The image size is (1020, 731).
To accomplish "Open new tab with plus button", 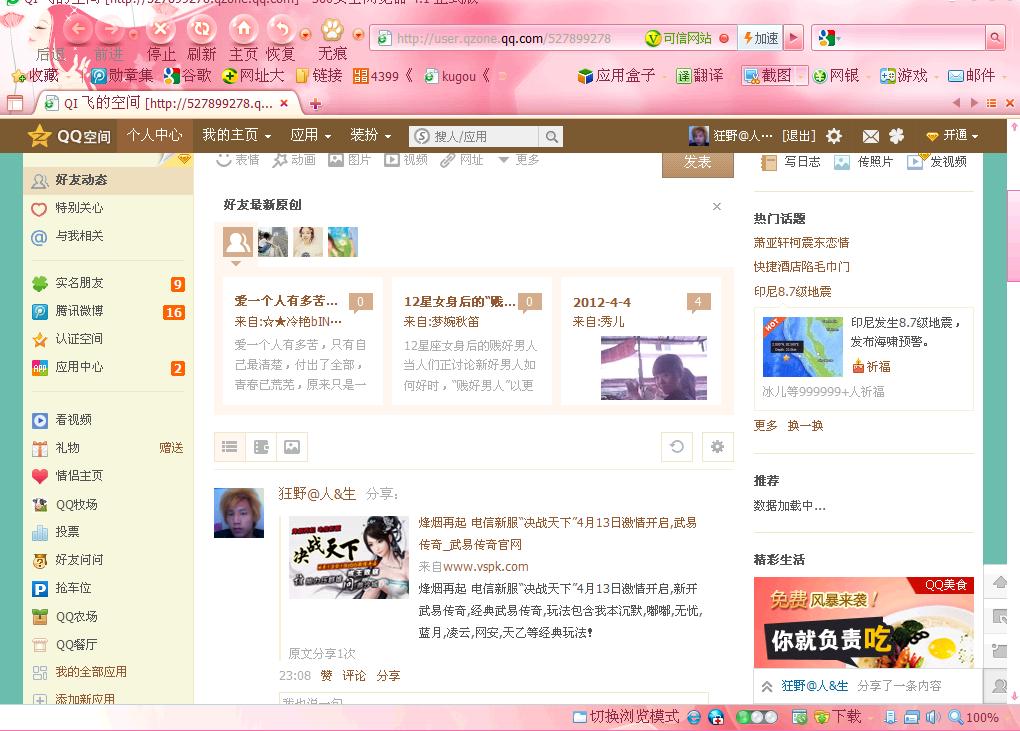I will (315, 103).
